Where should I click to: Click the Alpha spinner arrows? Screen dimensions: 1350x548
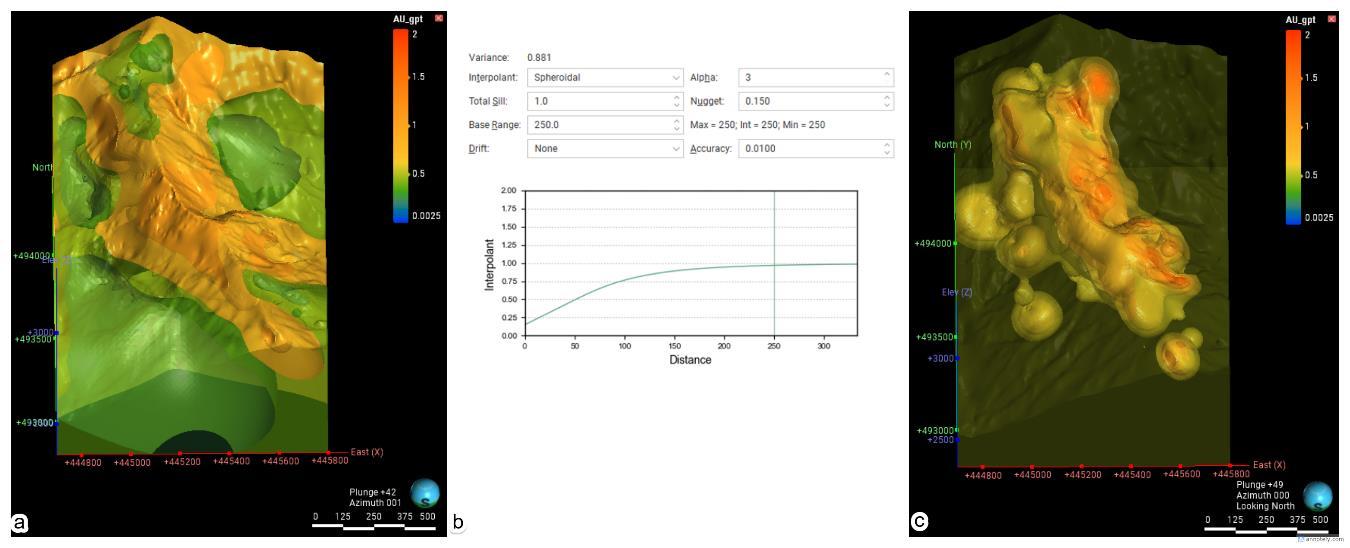(887, 77)
